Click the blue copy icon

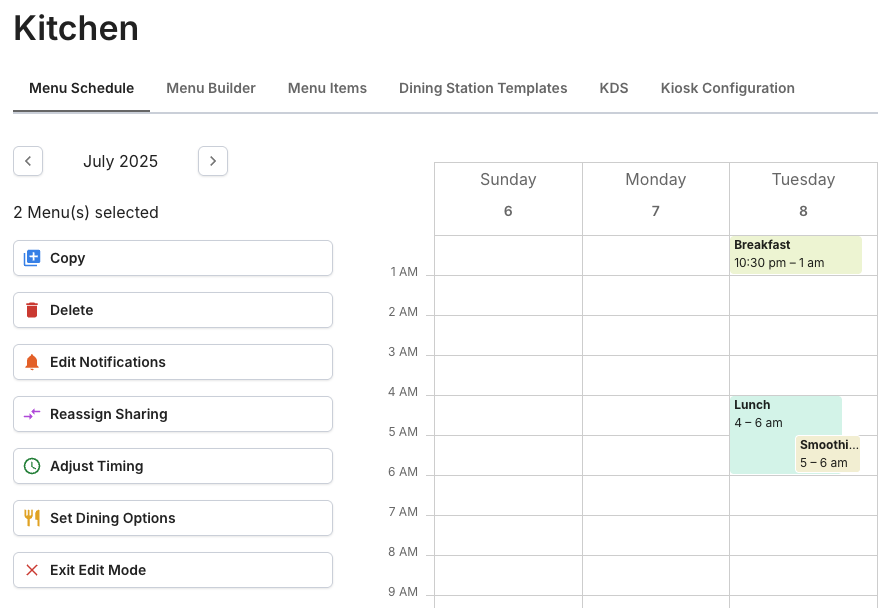click(32, 258)
